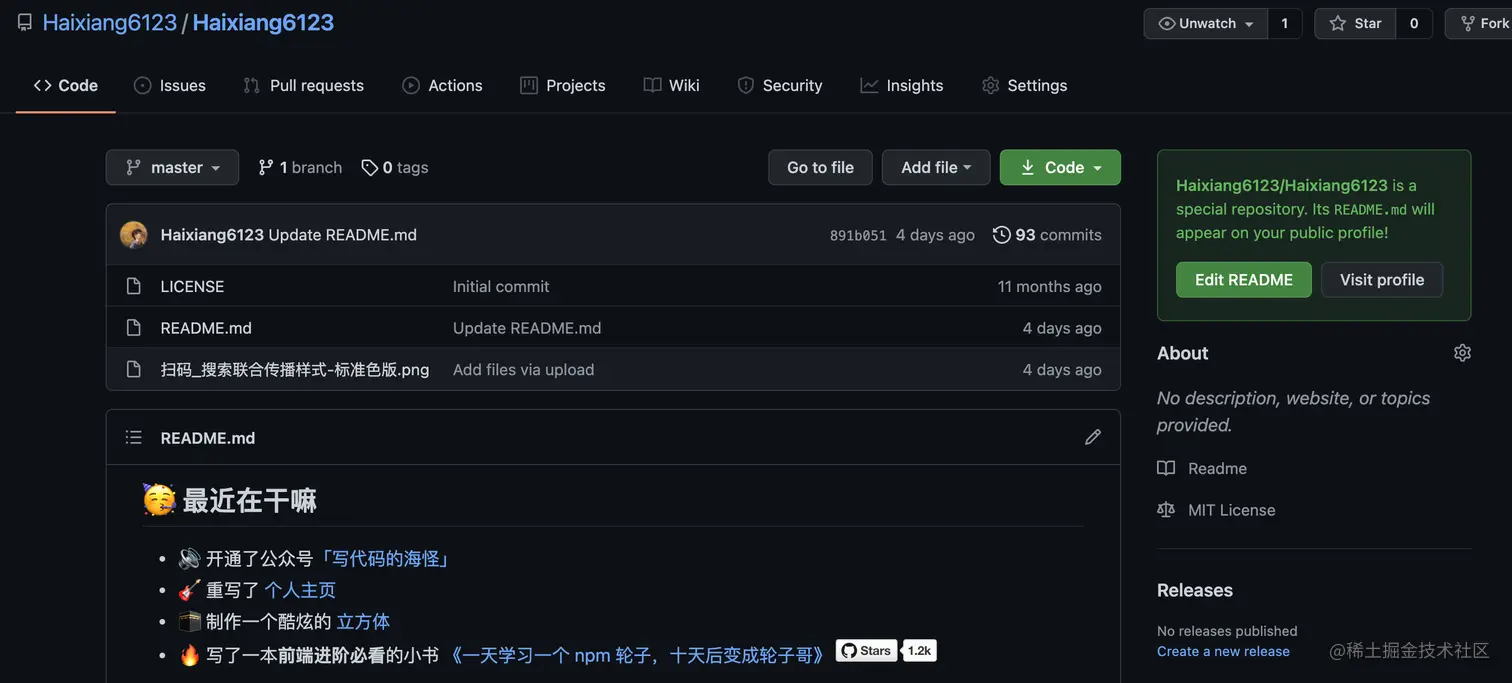Screen dimensions: 1512x683
Task: Open the latest commit message Update README.md
Action: tap(343, 235)
